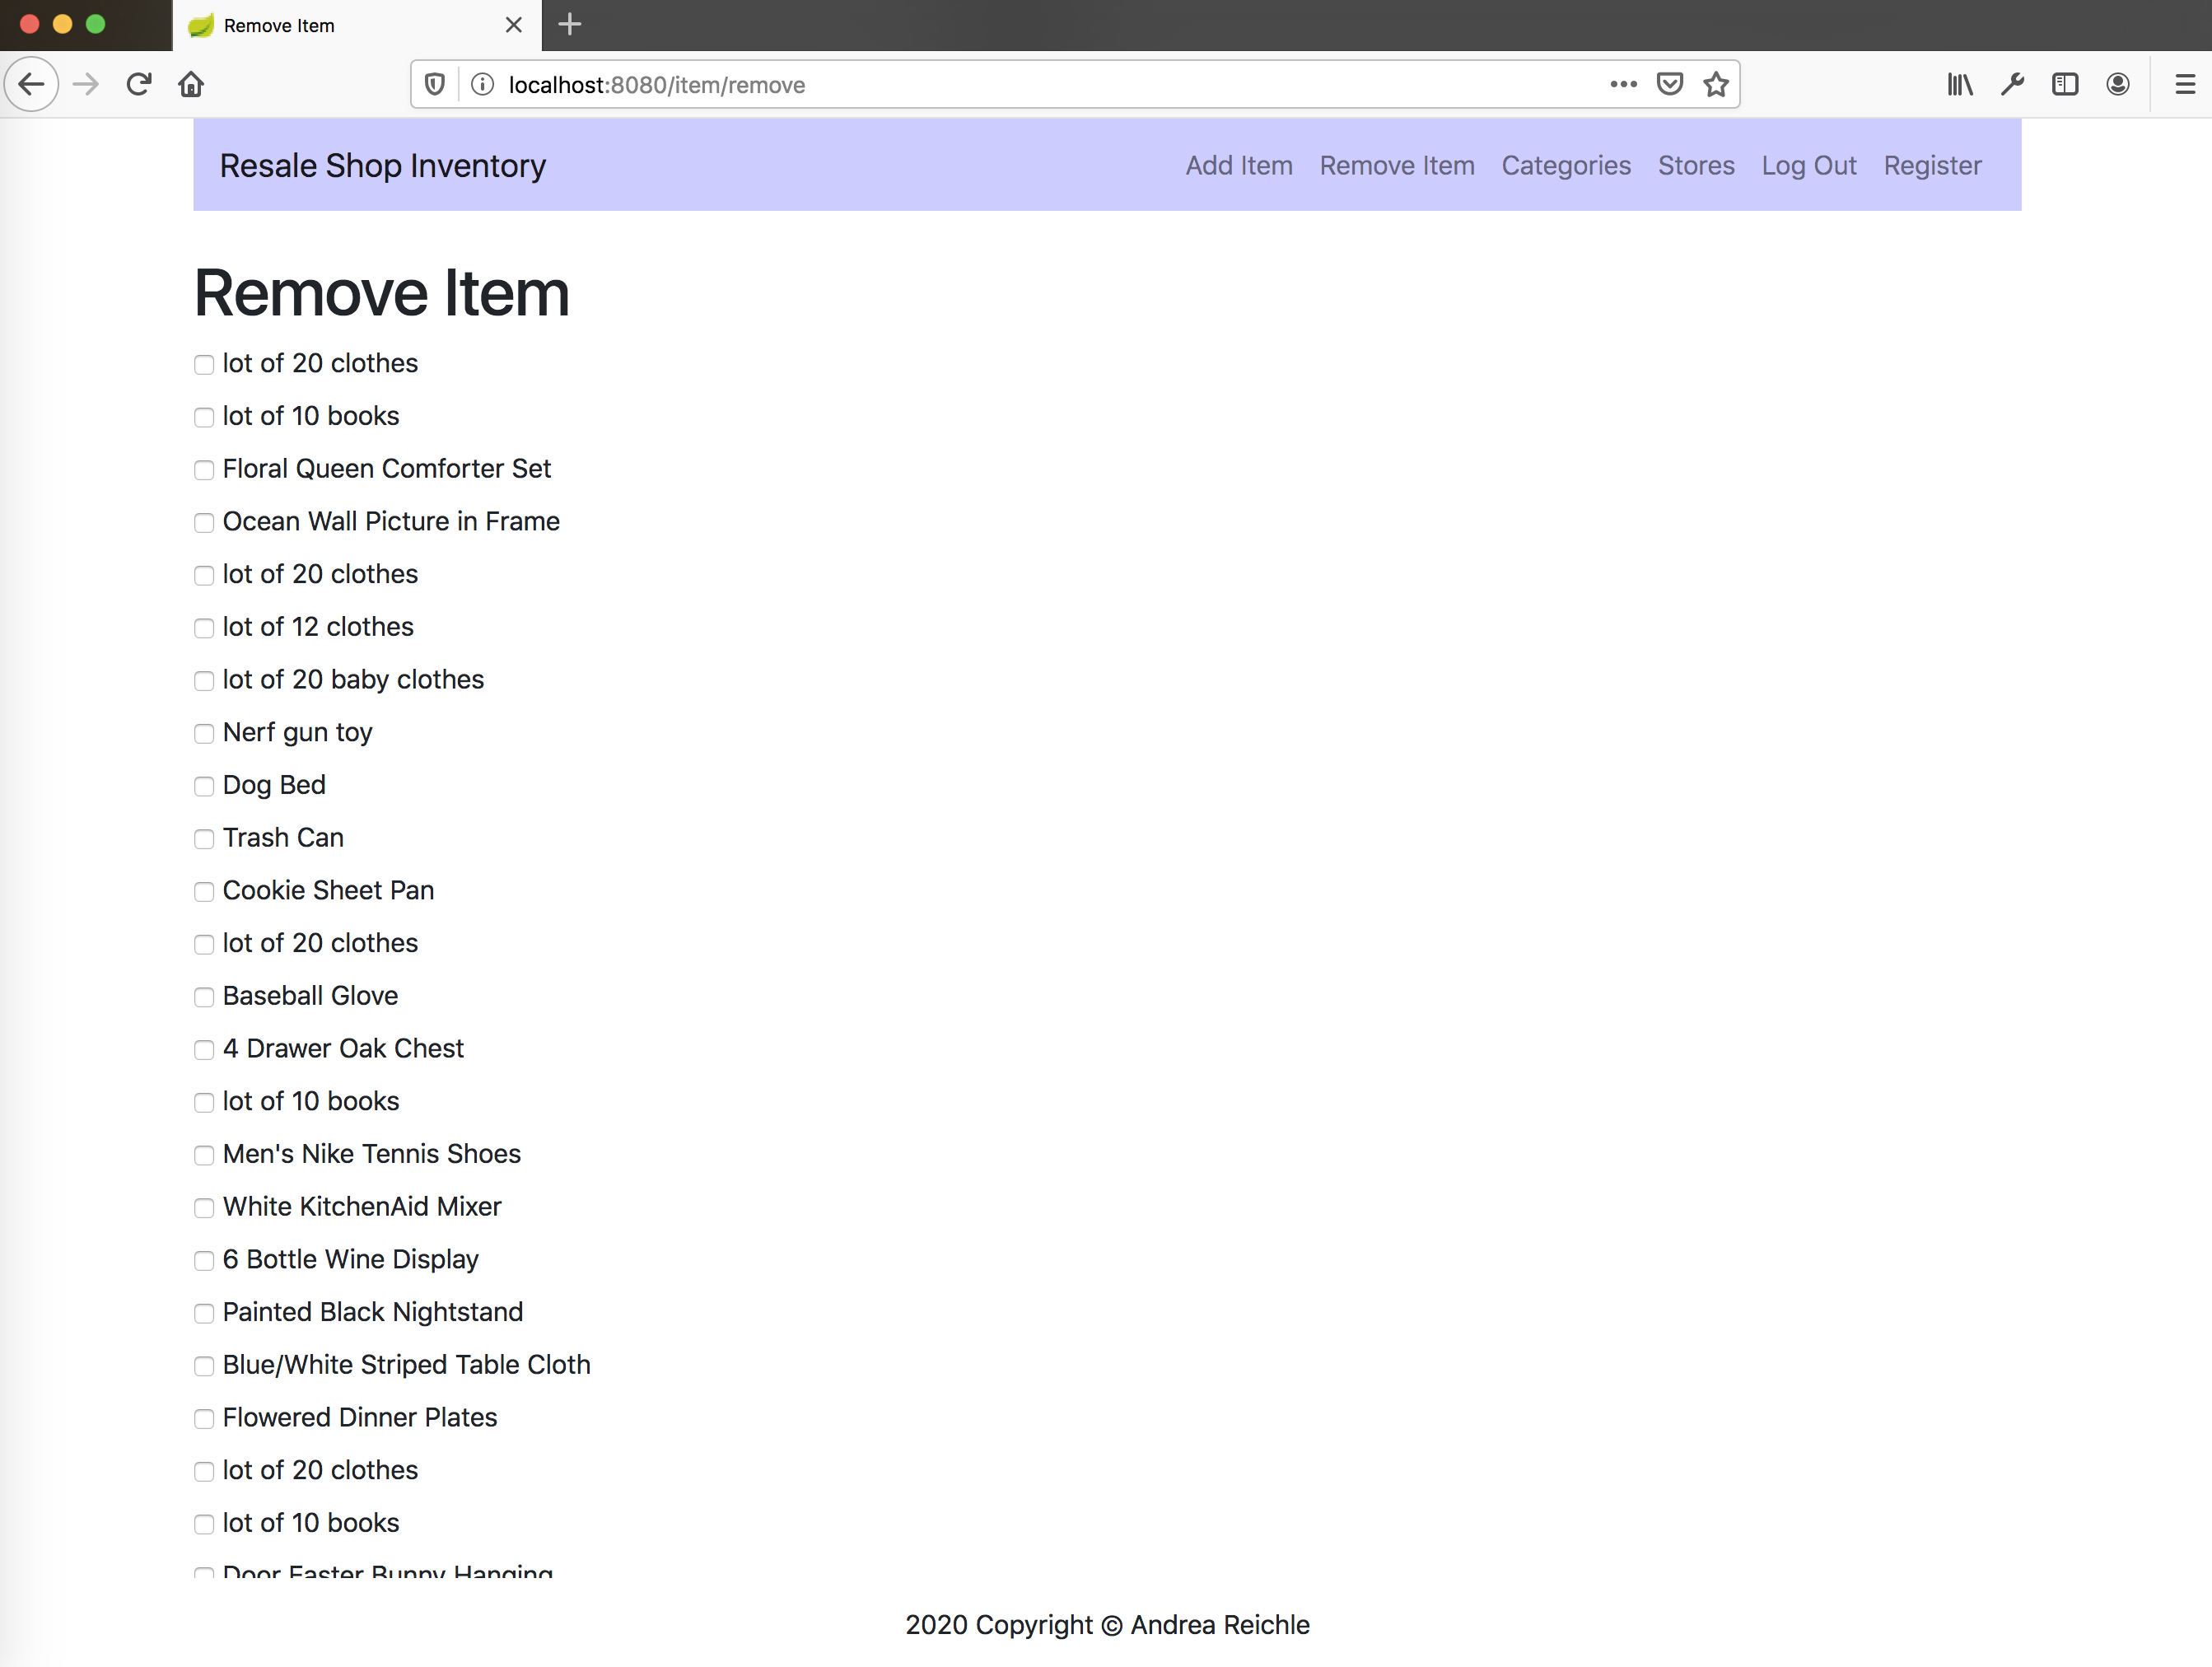
Task: Save page to Pocket
Action: [x=1669, y=84]
